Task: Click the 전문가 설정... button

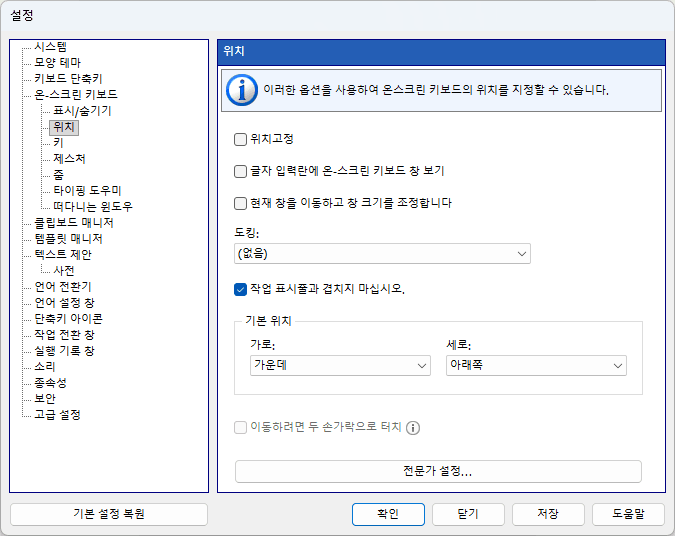Action: pos(438,471)
